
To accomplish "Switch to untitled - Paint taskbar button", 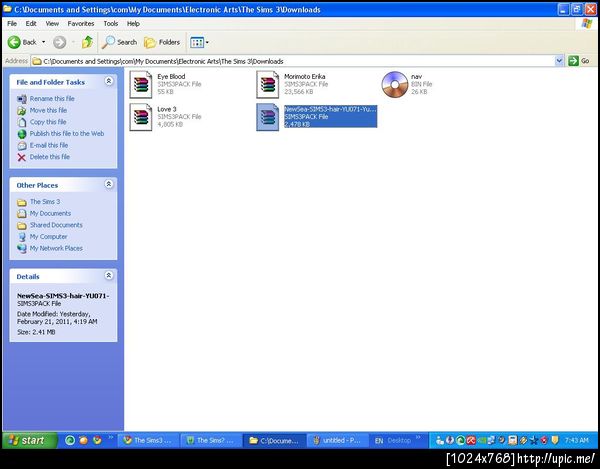I will click(x=337, y=440).
